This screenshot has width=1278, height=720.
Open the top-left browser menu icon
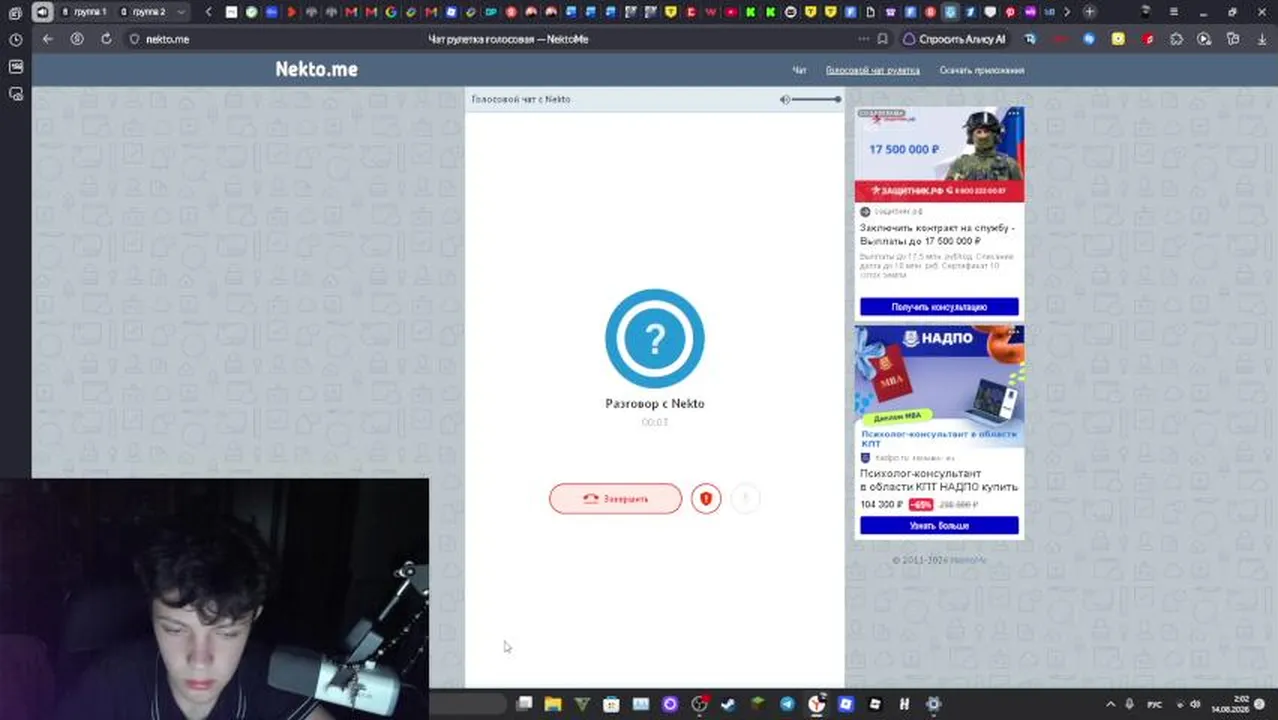pyautogui.click(x=15, y=13)
